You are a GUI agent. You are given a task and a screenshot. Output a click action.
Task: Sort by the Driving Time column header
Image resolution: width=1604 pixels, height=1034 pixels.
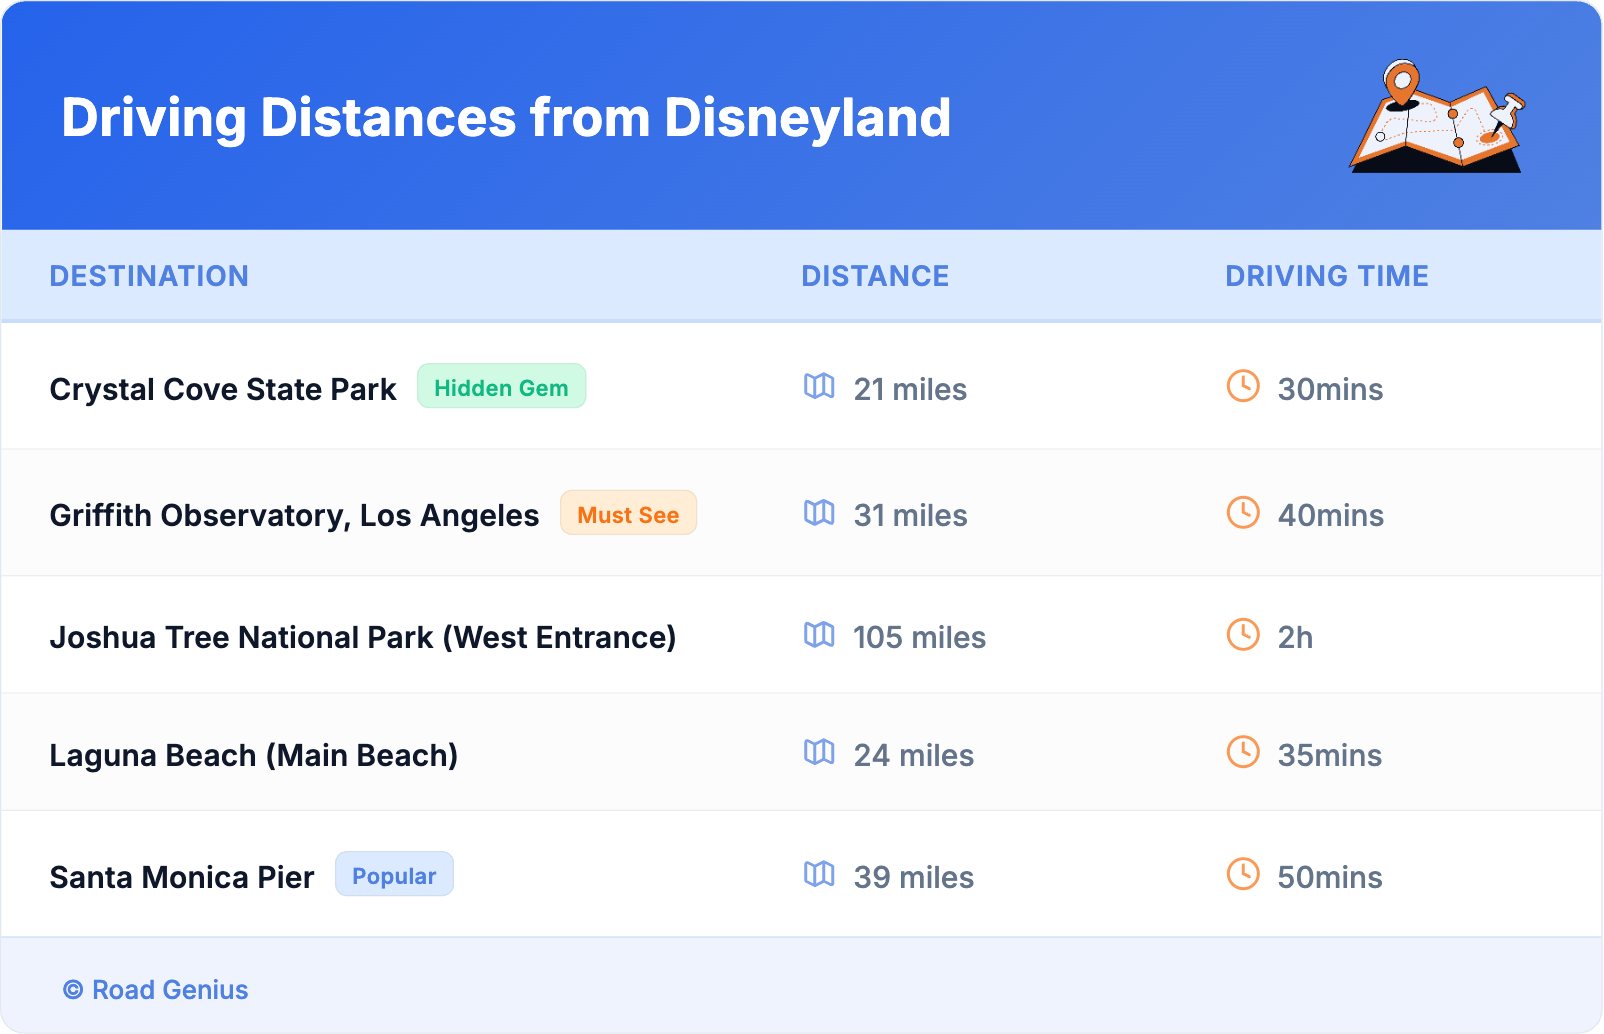click(x=1327, y=276)
